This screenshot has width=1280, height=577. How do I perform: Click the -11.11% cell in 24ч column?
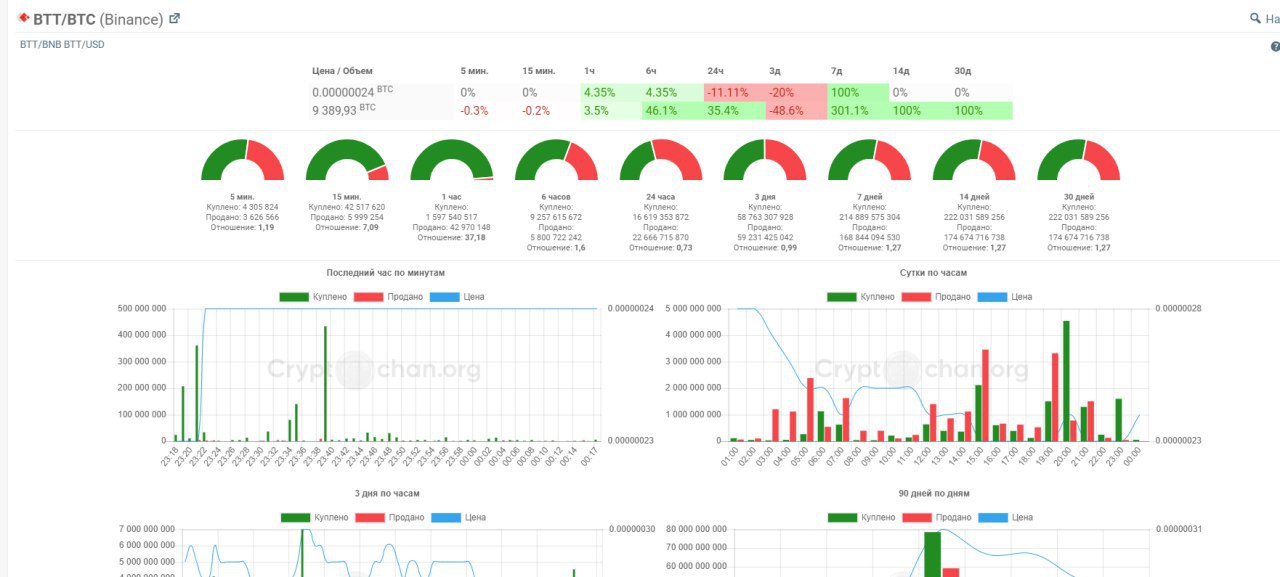(734, 92)
